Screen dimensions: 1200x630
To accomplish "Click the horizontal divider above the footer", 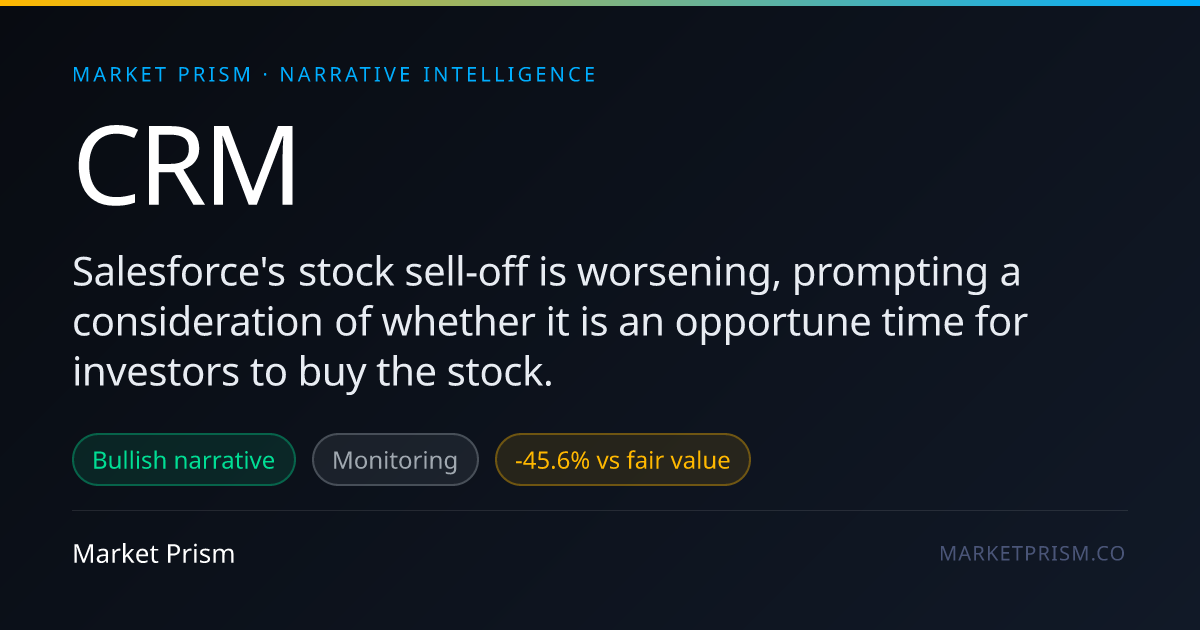I will click(x=600, y=510).
